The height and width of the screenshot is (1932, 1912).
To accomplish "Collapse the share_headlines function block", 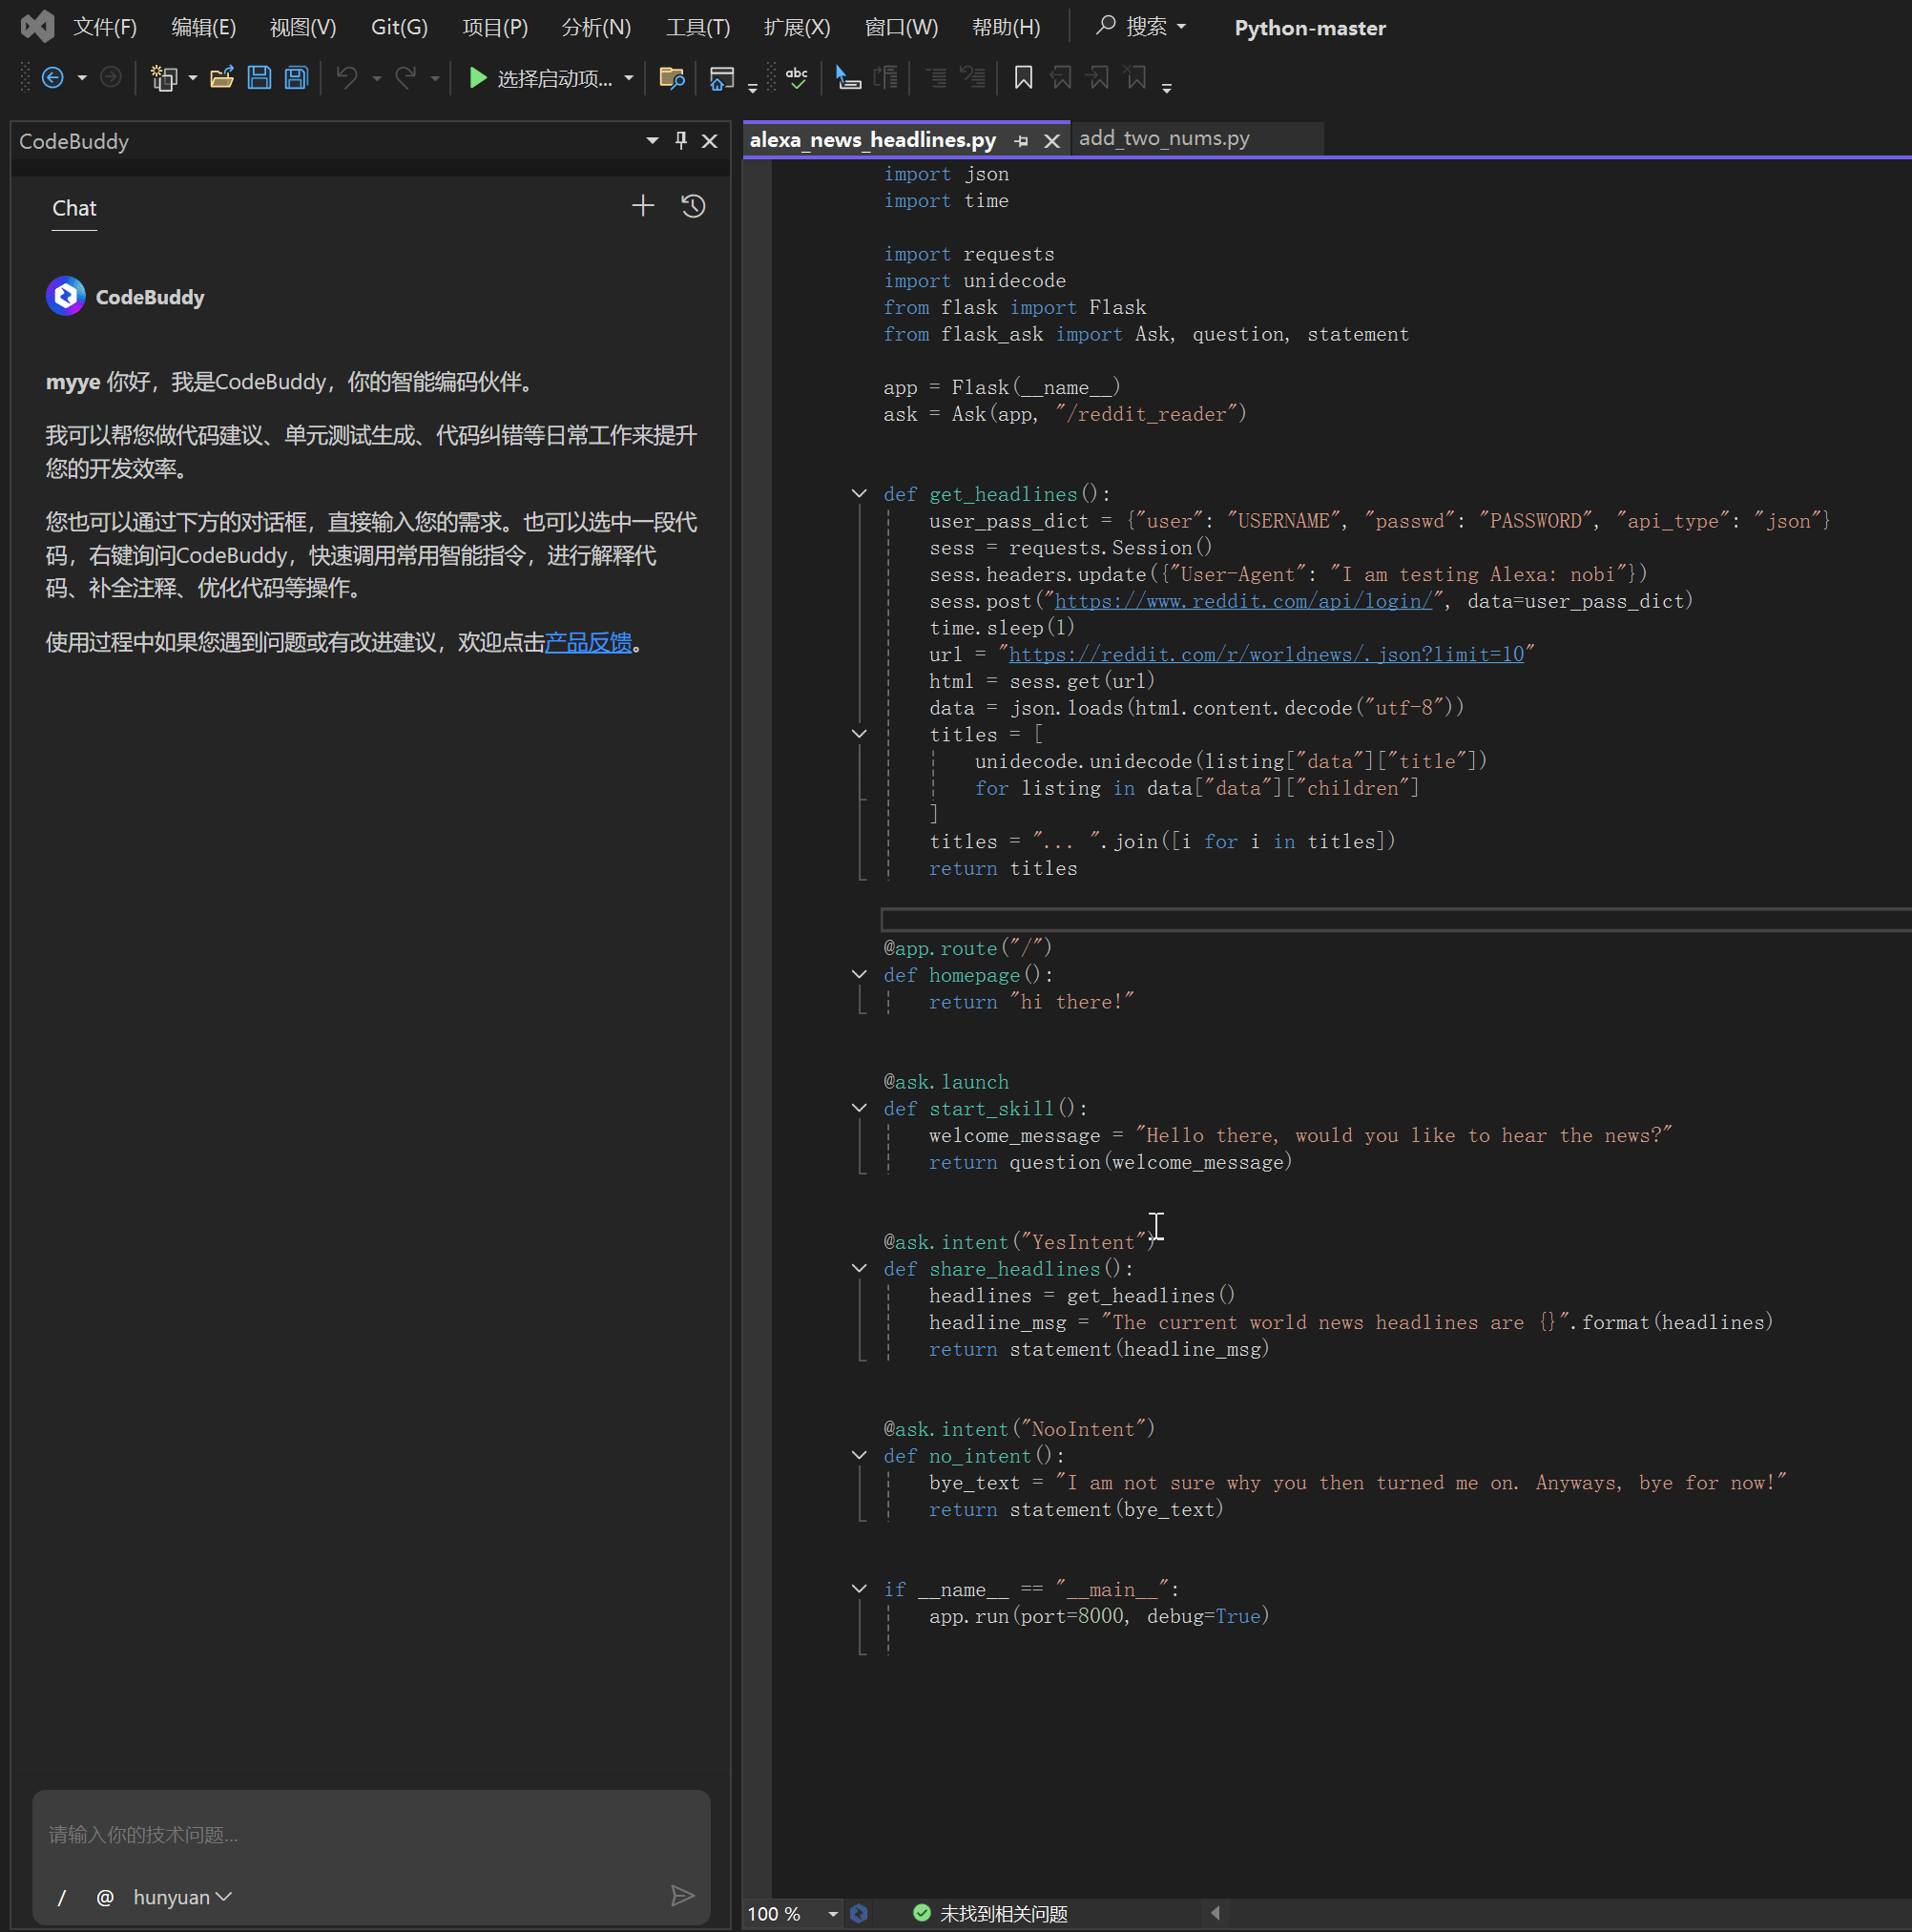I will click(859, 1268).
